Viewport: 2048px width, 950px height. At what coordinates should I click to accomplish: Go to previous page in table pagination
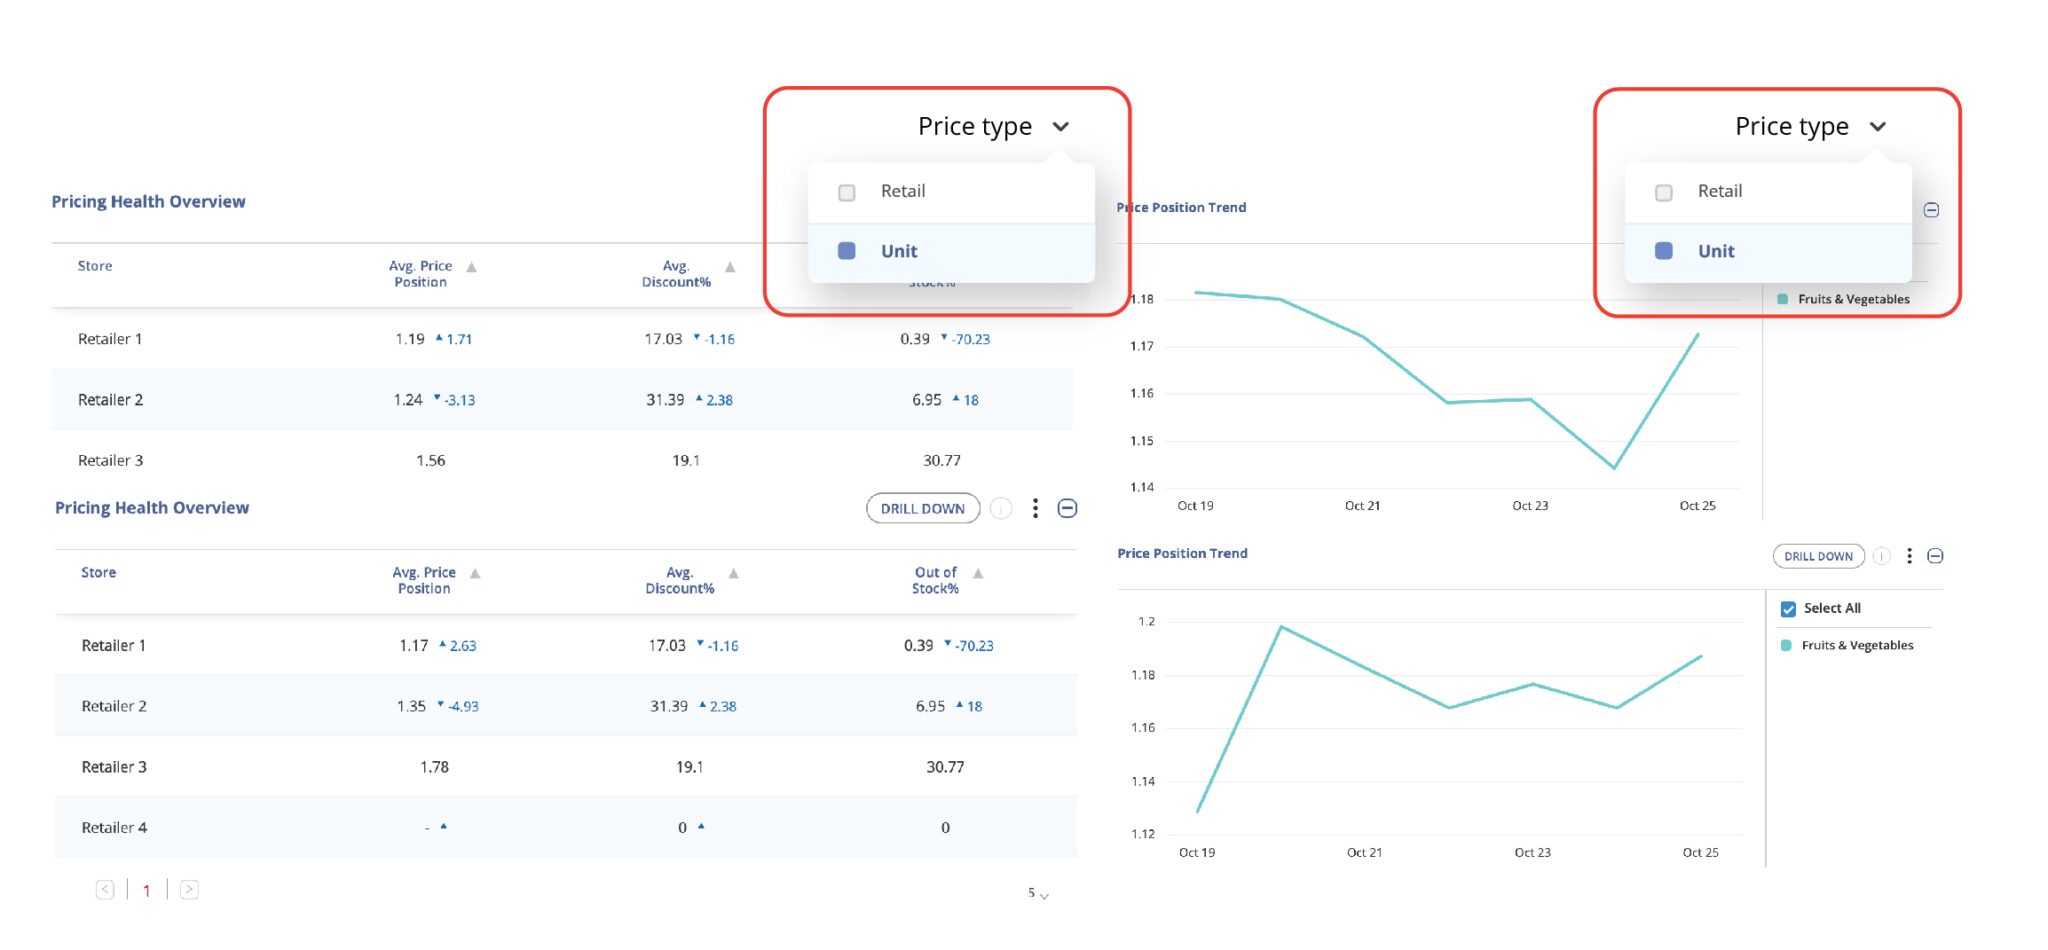pos(105,889)
